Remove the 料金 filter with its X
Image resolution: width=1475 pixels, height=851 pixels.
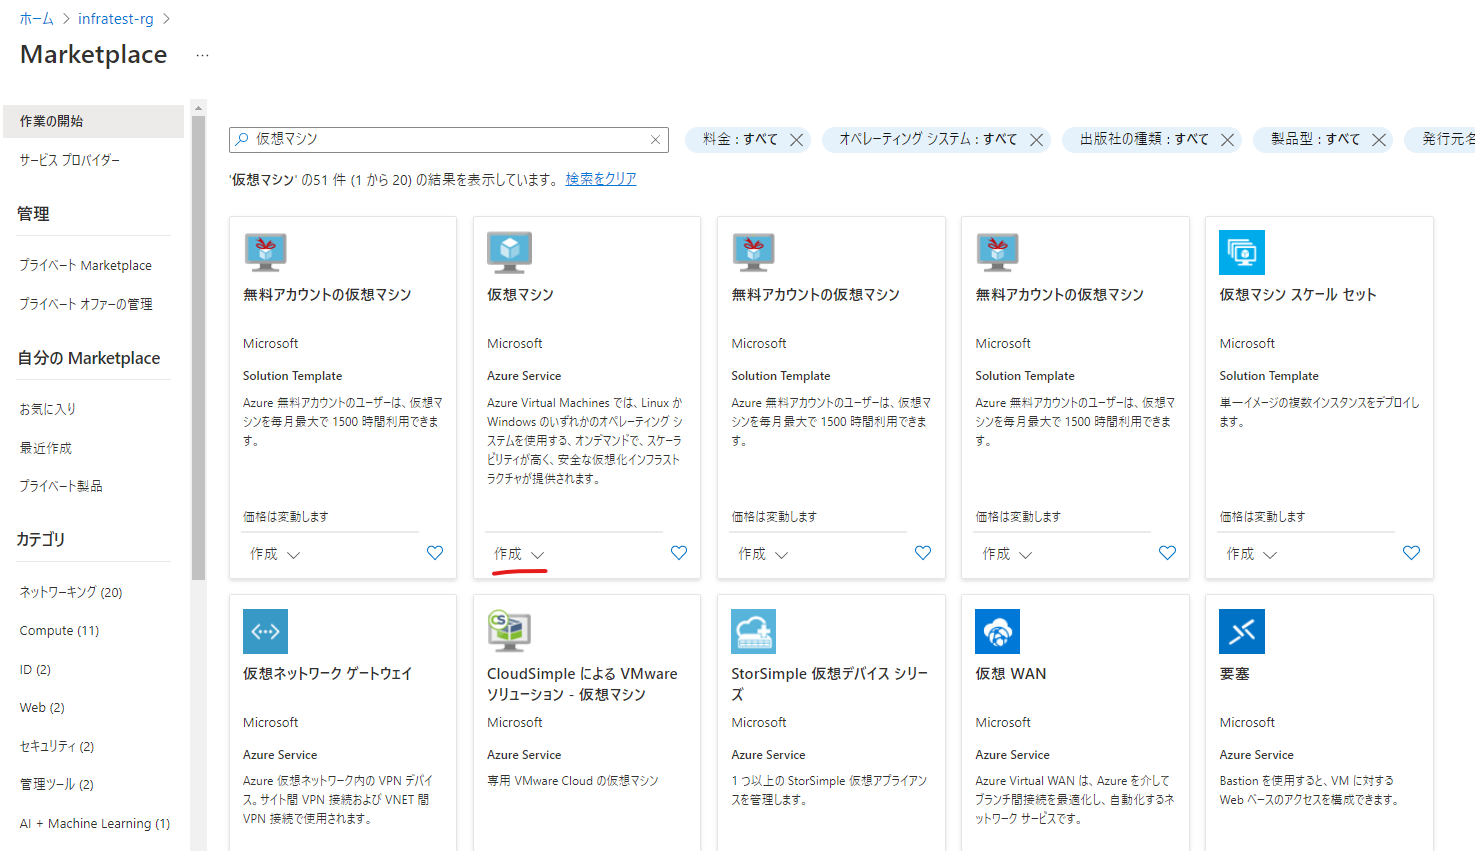coord(797,140)
